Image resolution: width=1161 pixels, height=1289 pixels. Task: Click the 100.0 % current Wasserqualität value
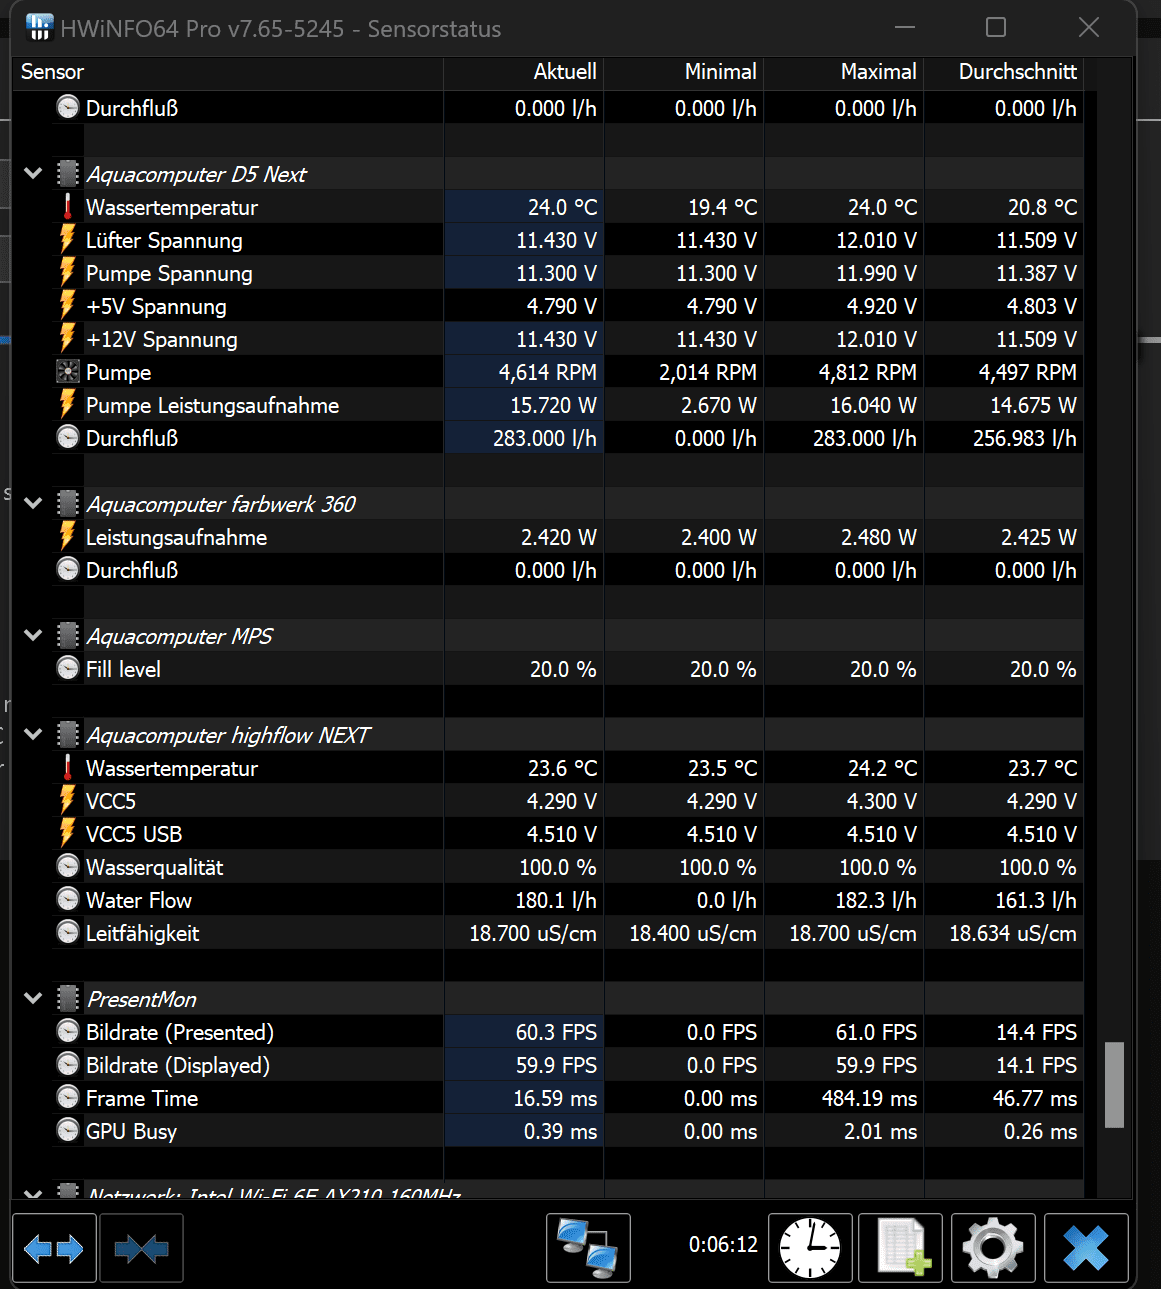[x=557, y=867]
